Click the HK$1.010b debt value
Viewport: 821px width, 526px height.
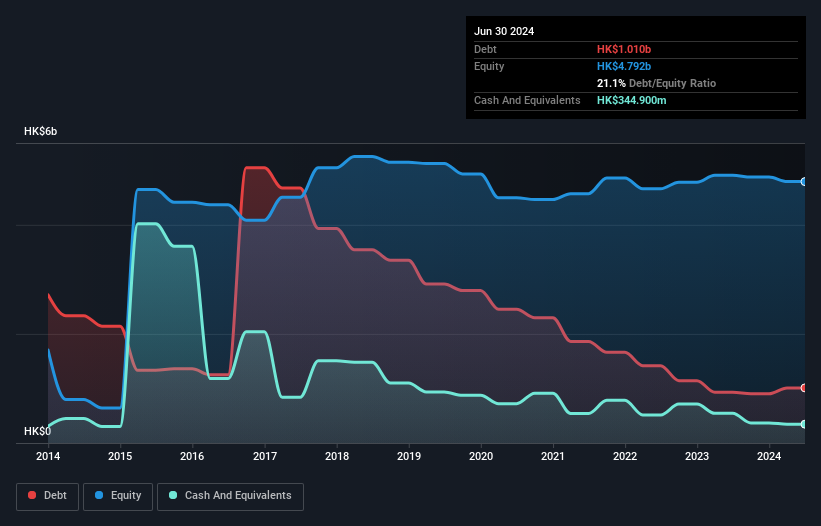coord(624,49)
